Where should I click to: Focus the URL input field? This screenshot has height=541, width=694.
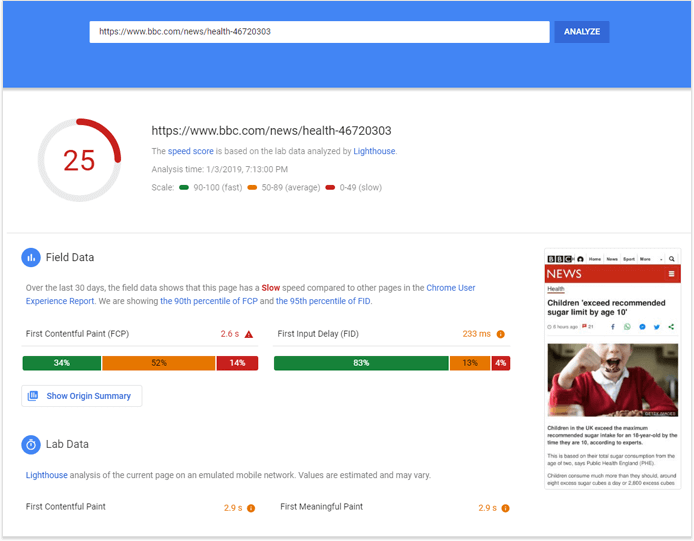[x=319, y=32]
